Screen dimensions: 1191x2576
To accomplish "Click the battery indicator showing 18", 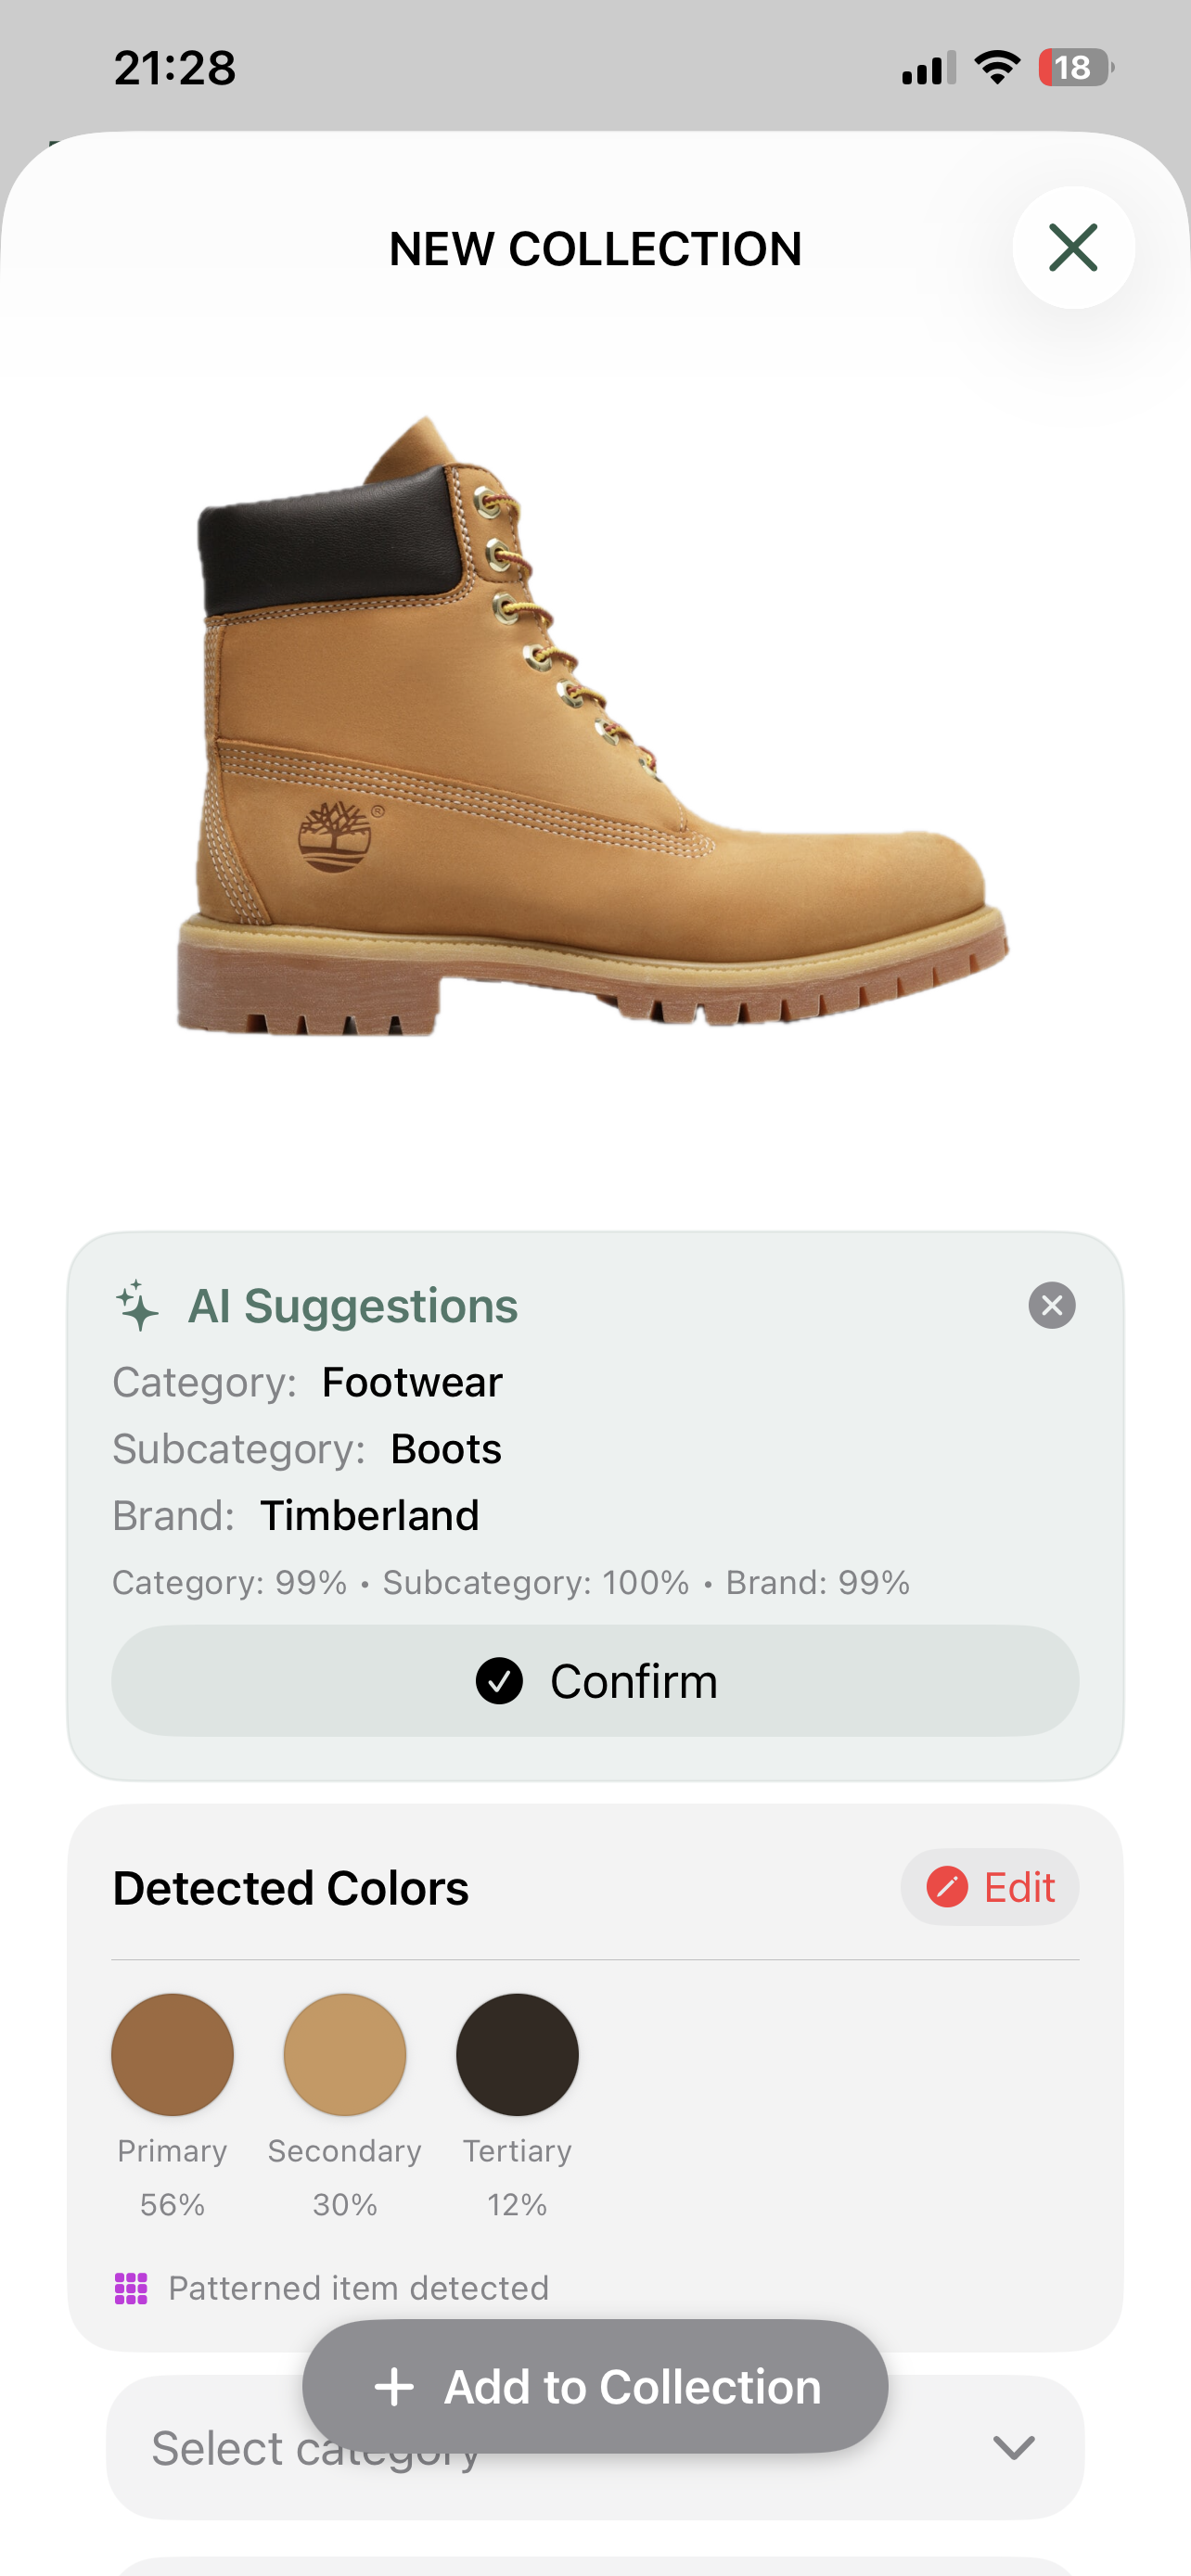I will click(x=1073, y=66).
